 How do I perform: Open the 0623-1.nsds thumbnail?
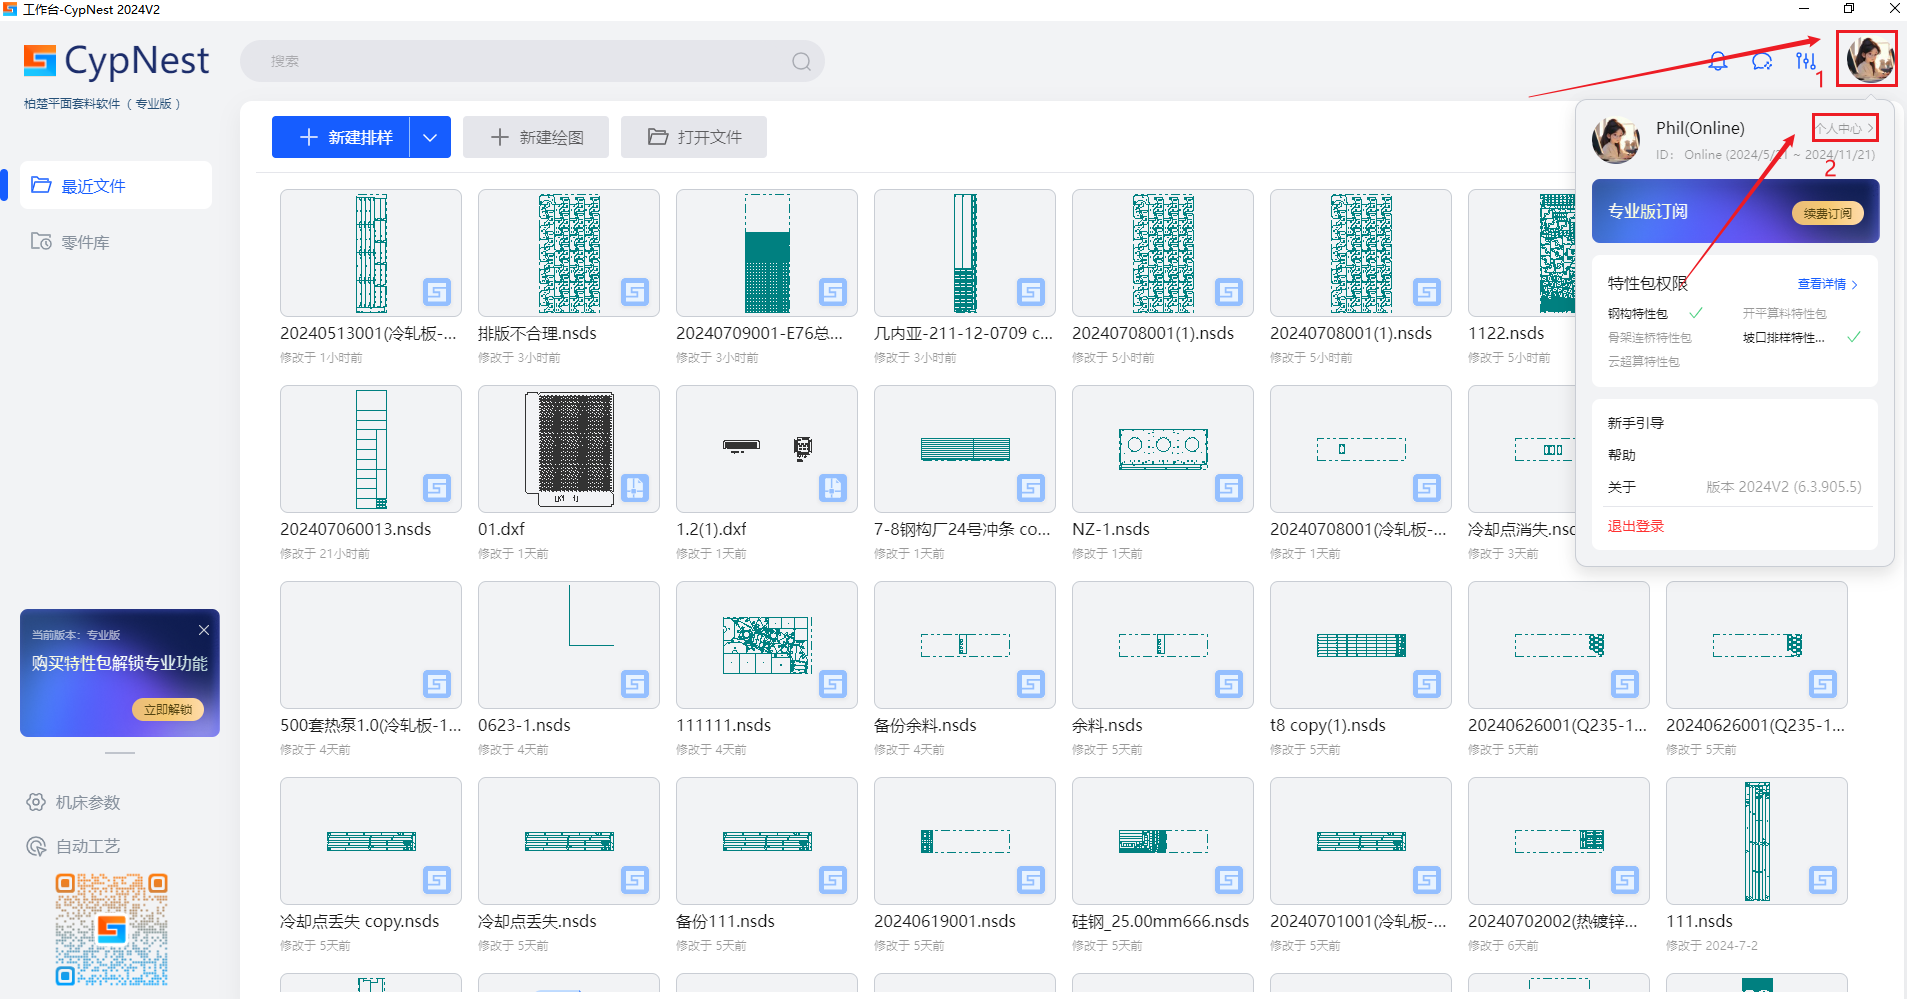pyautogui.click(x=569, y=645)
